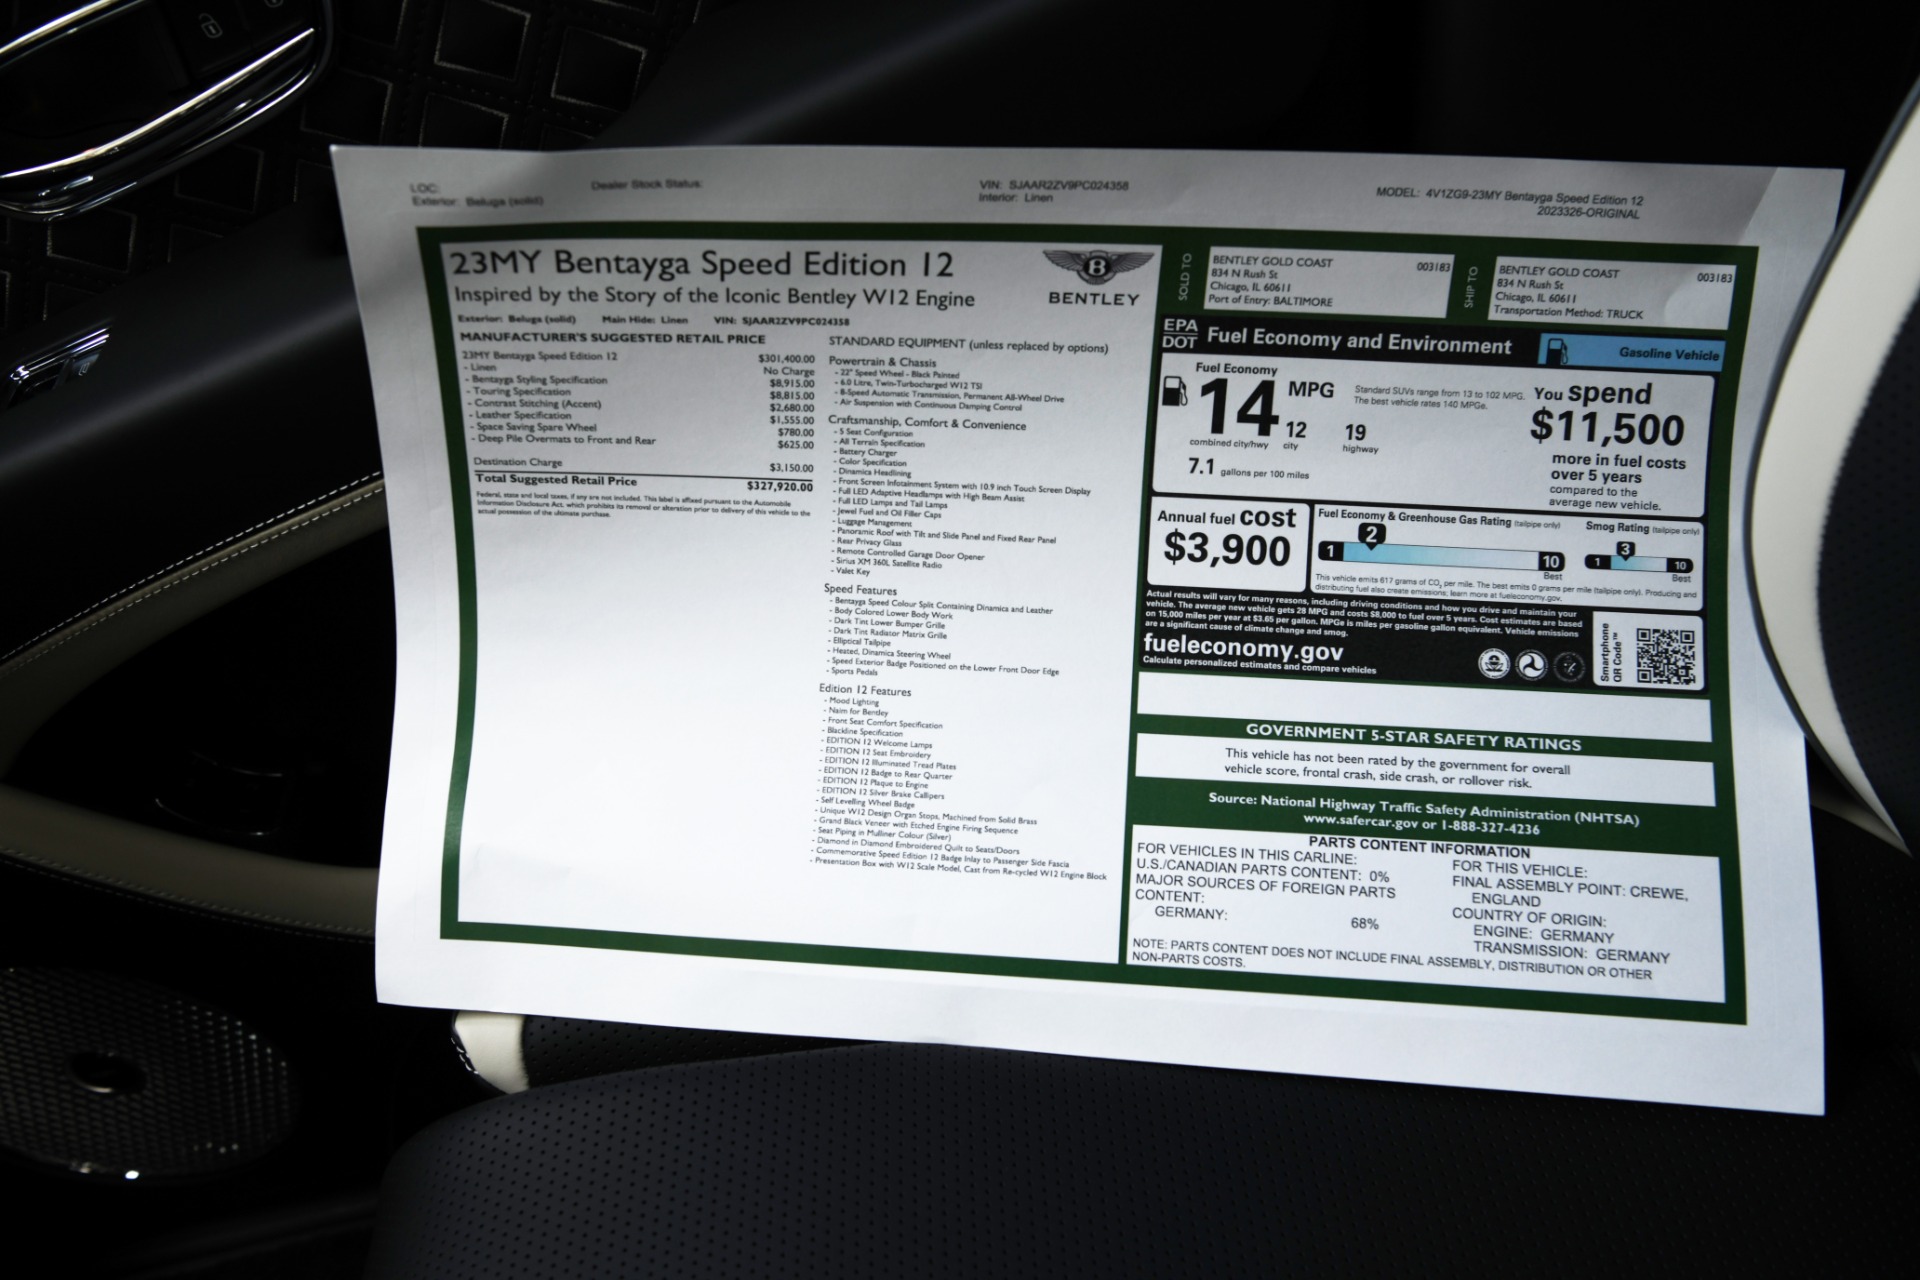Click the '$625.00' price
This screenshot has height=1280, width=1920.
click(x=796, y=445)
